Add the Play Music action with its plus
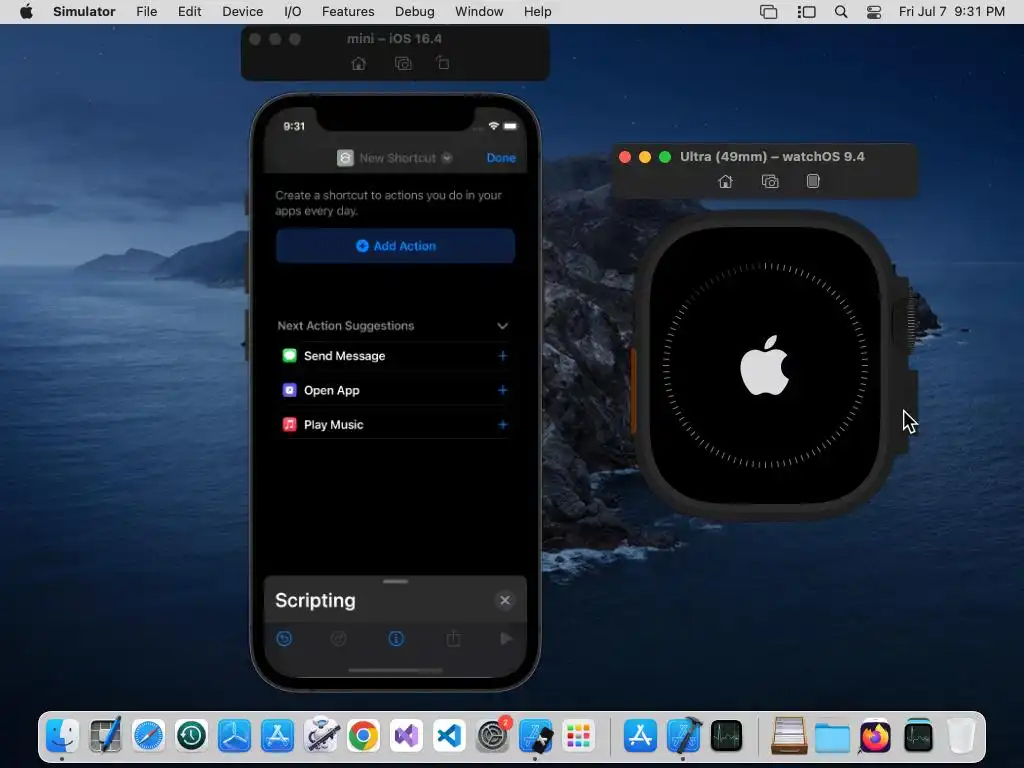1024x768 pixels. point(502,424)
